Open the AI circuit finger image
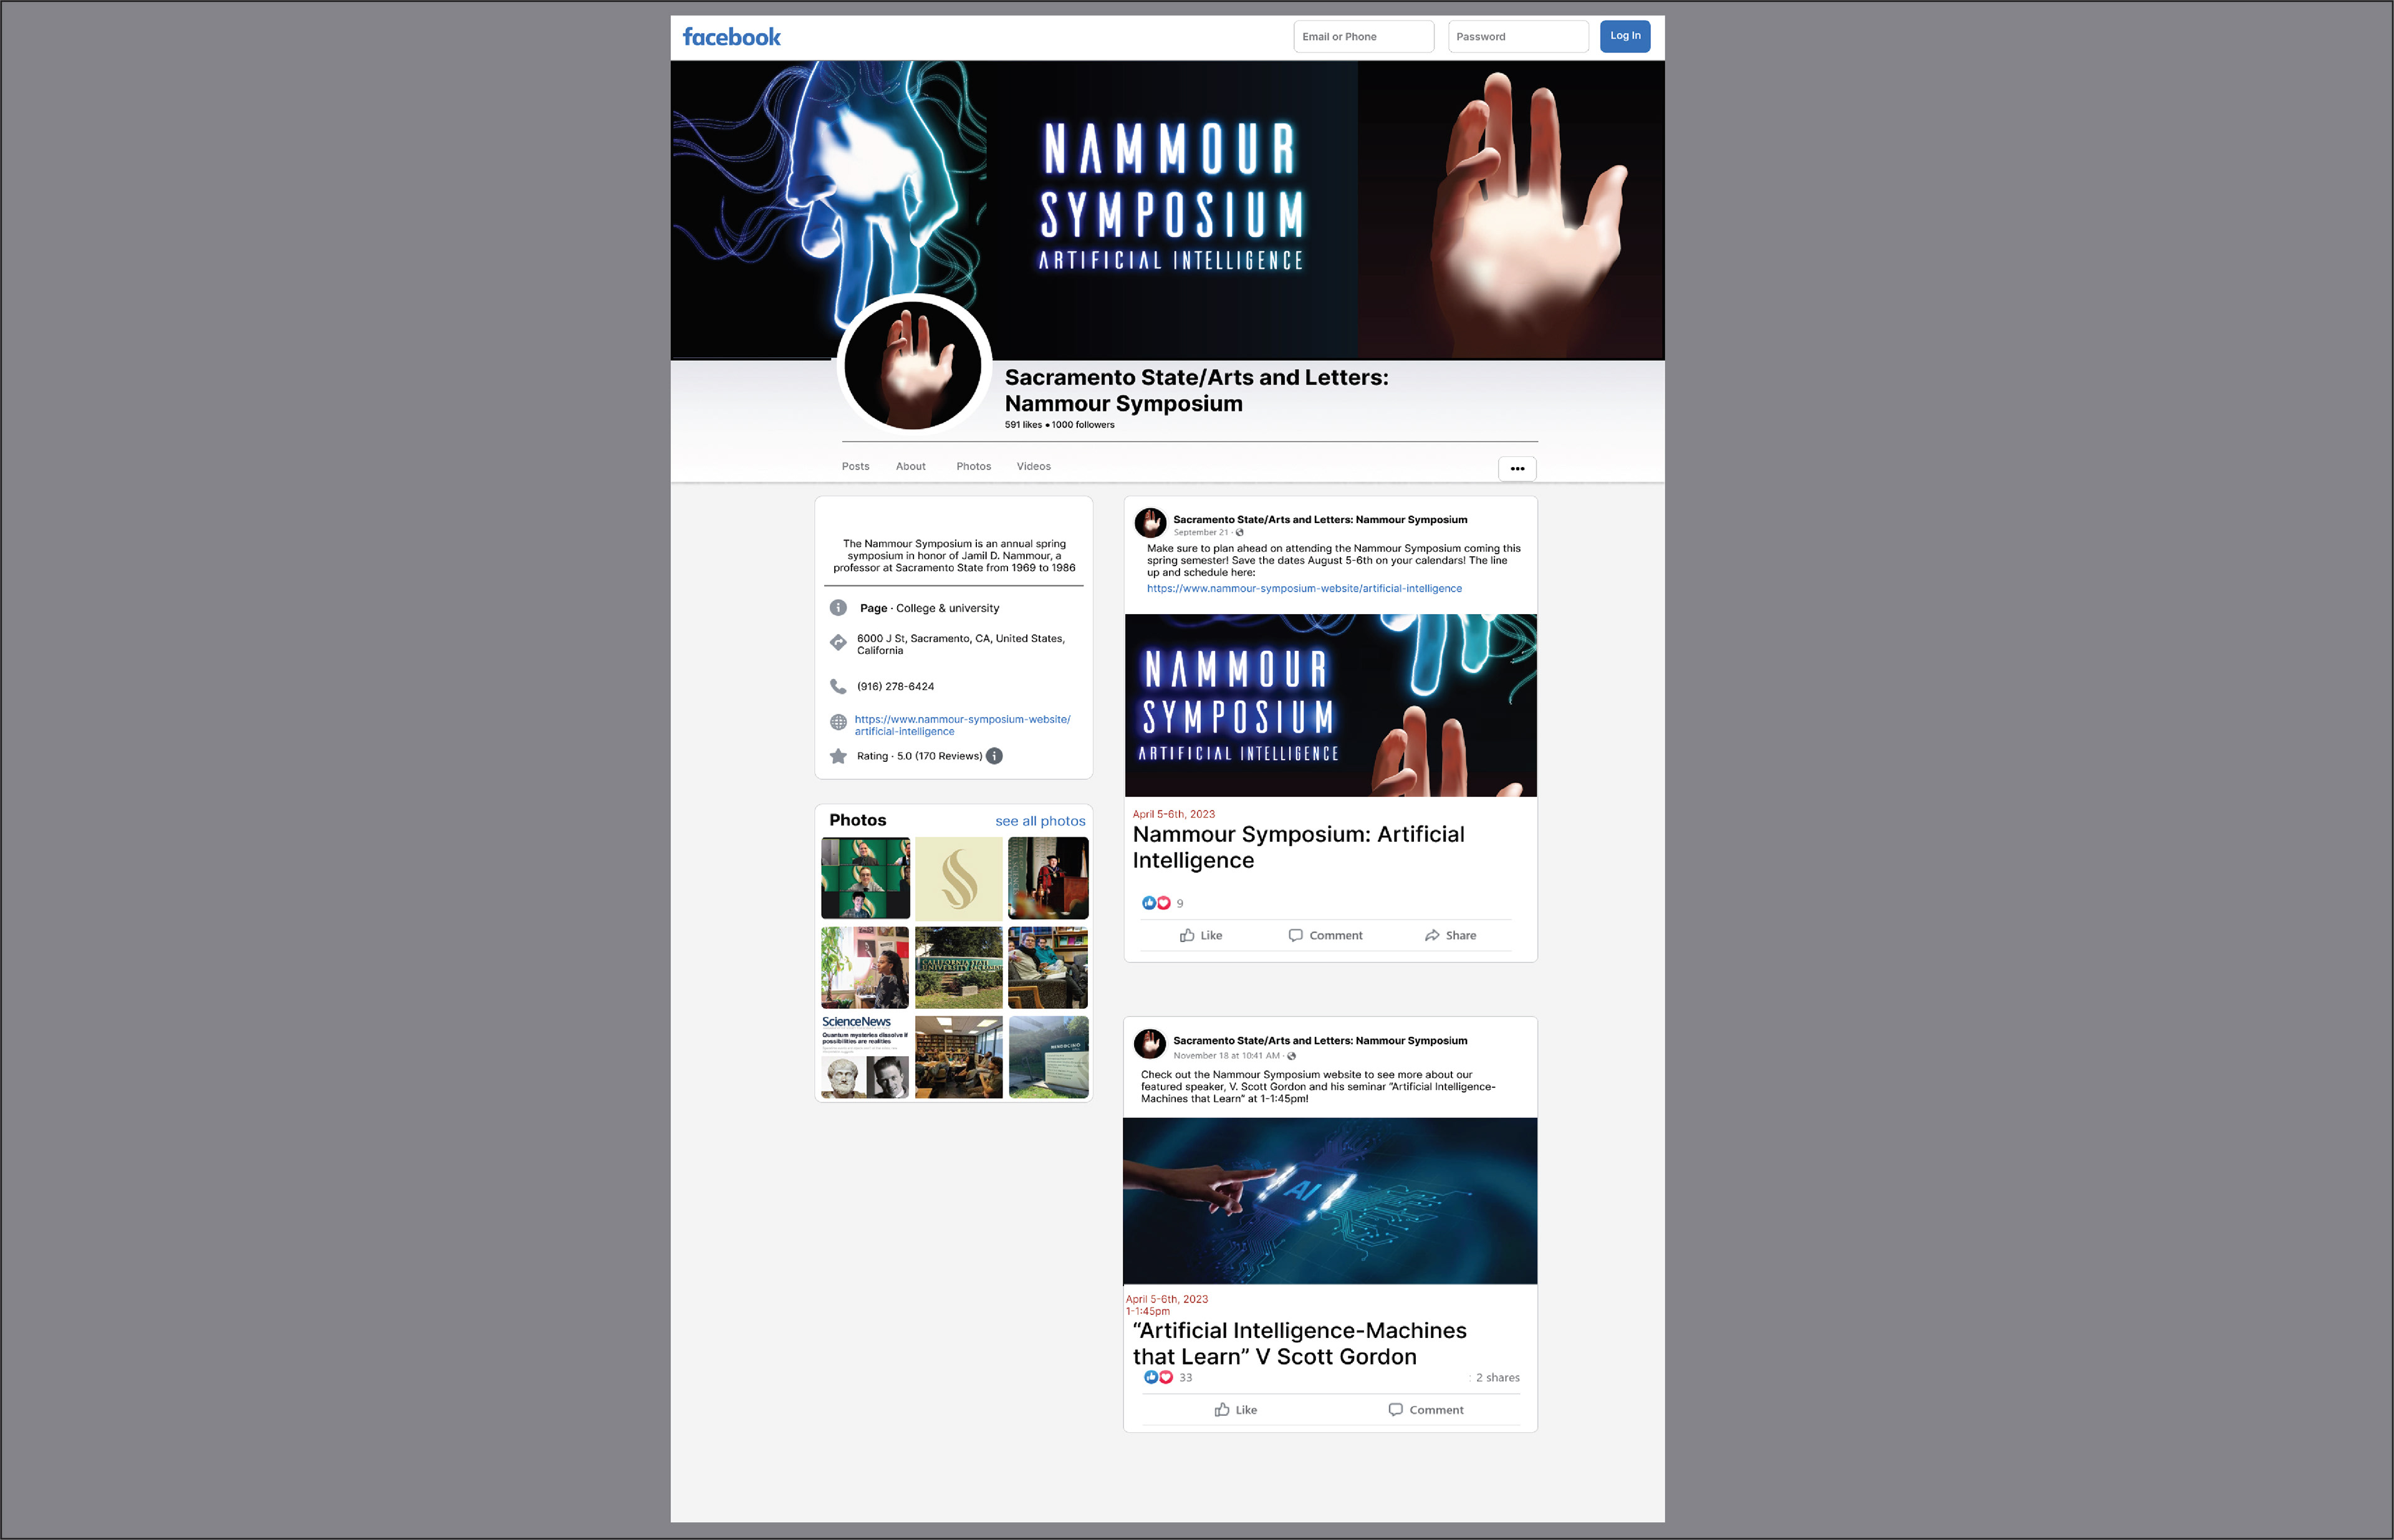The image size is (2394, 1540). coord(1330,1200)
